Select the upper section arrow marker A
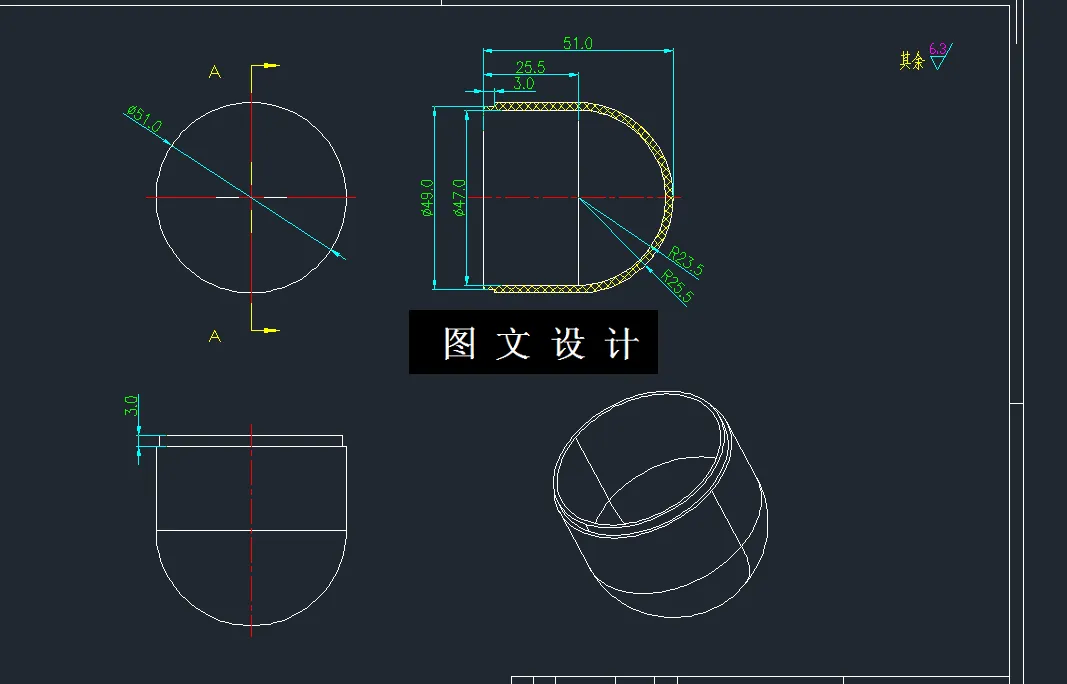The width and height of the screenshot is (1067, 684). pos(214,71)
